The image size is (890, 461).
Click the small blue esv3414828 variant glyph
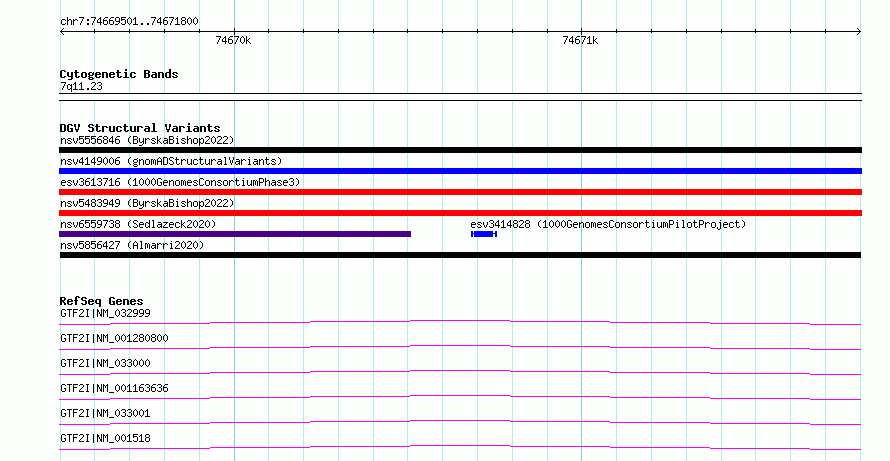484,234
